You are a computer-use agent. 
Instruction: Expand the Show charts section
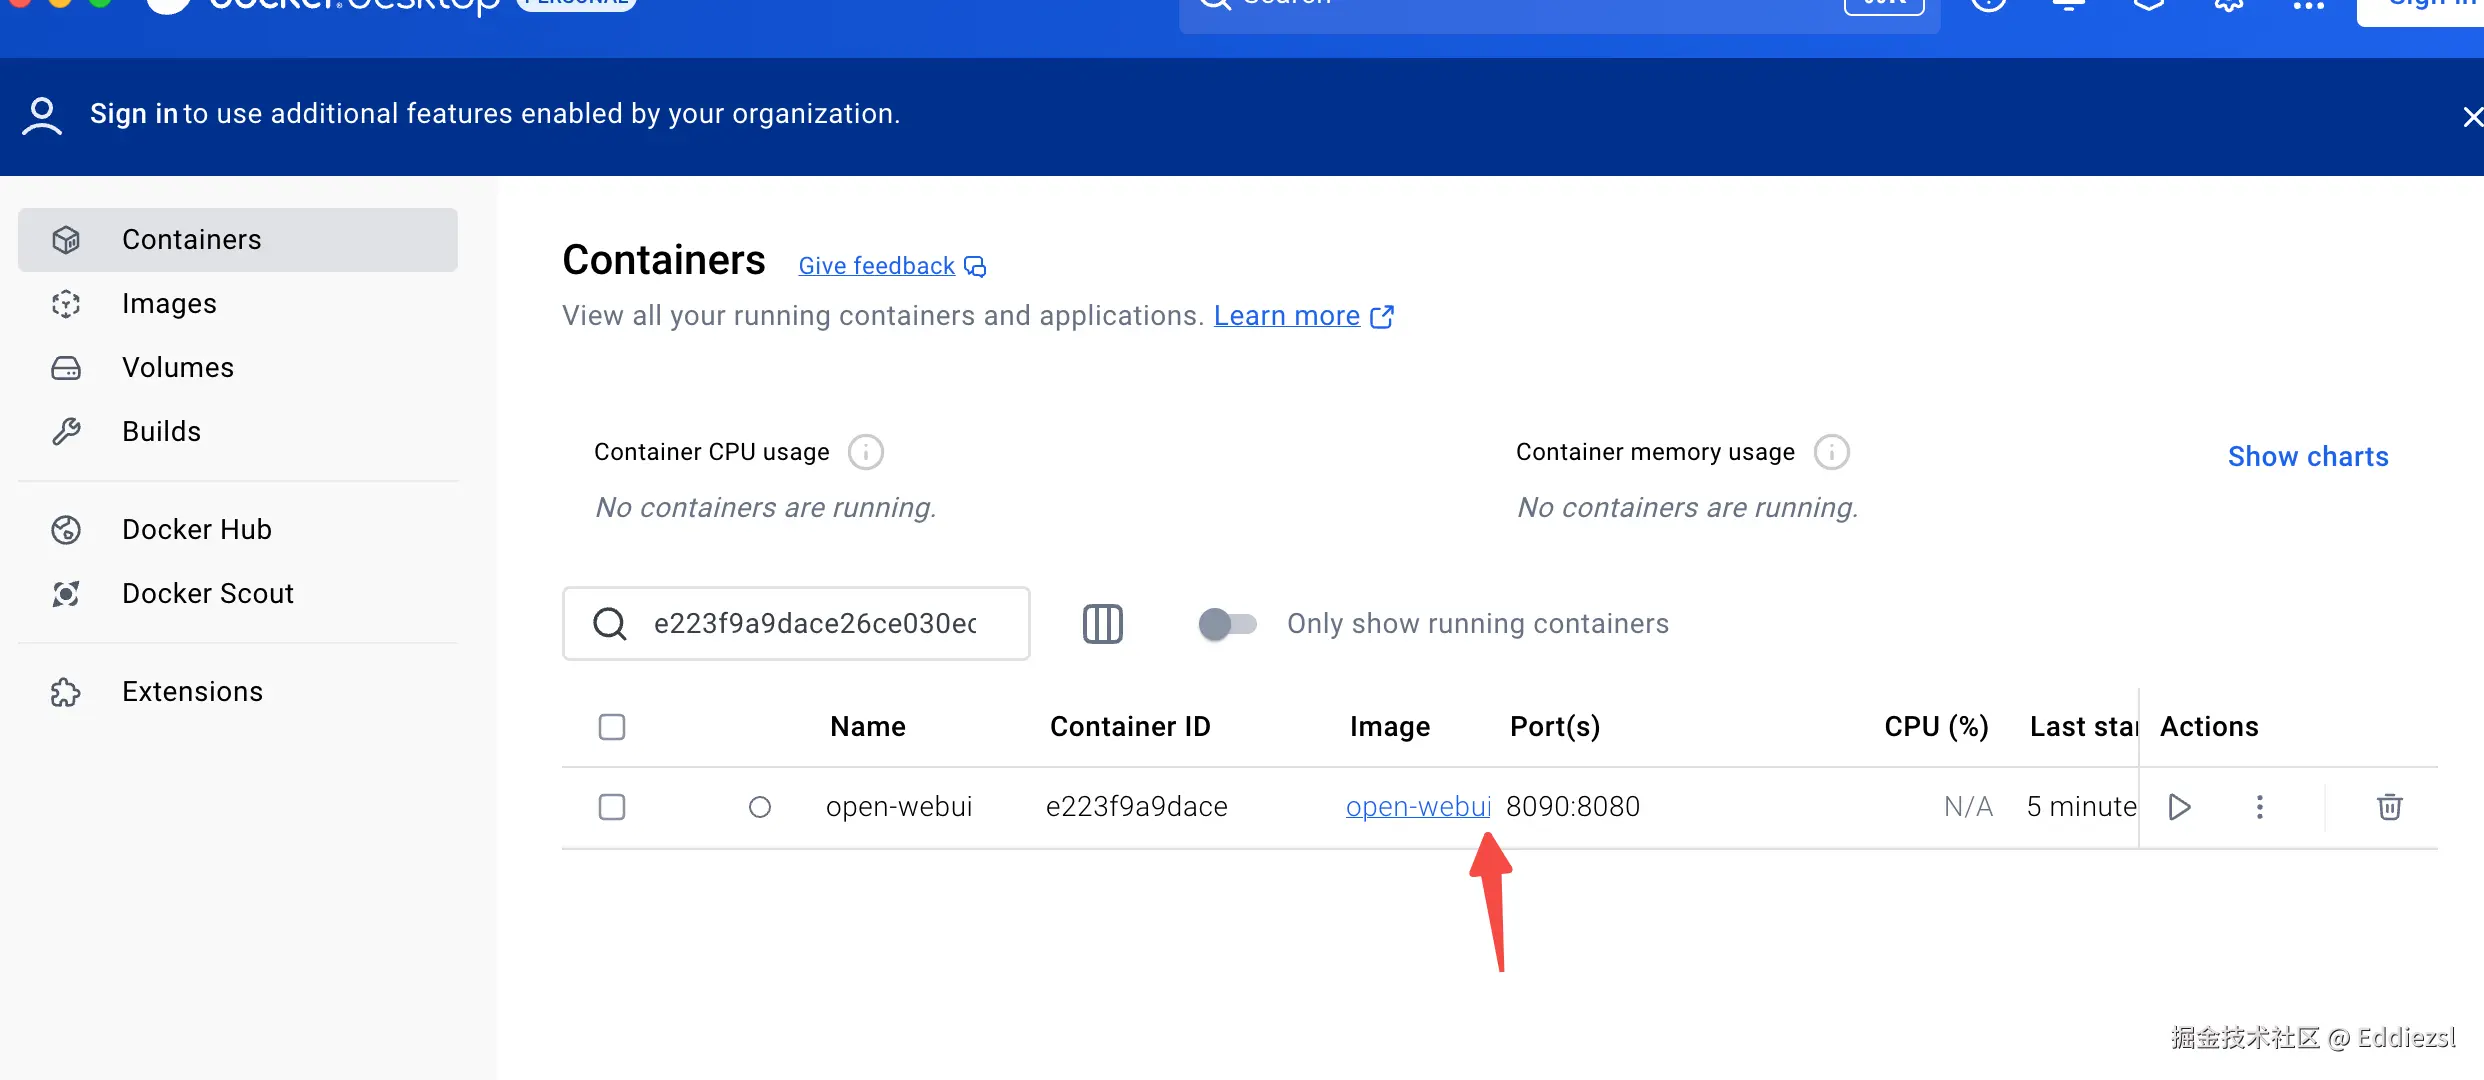(2308, 457)
